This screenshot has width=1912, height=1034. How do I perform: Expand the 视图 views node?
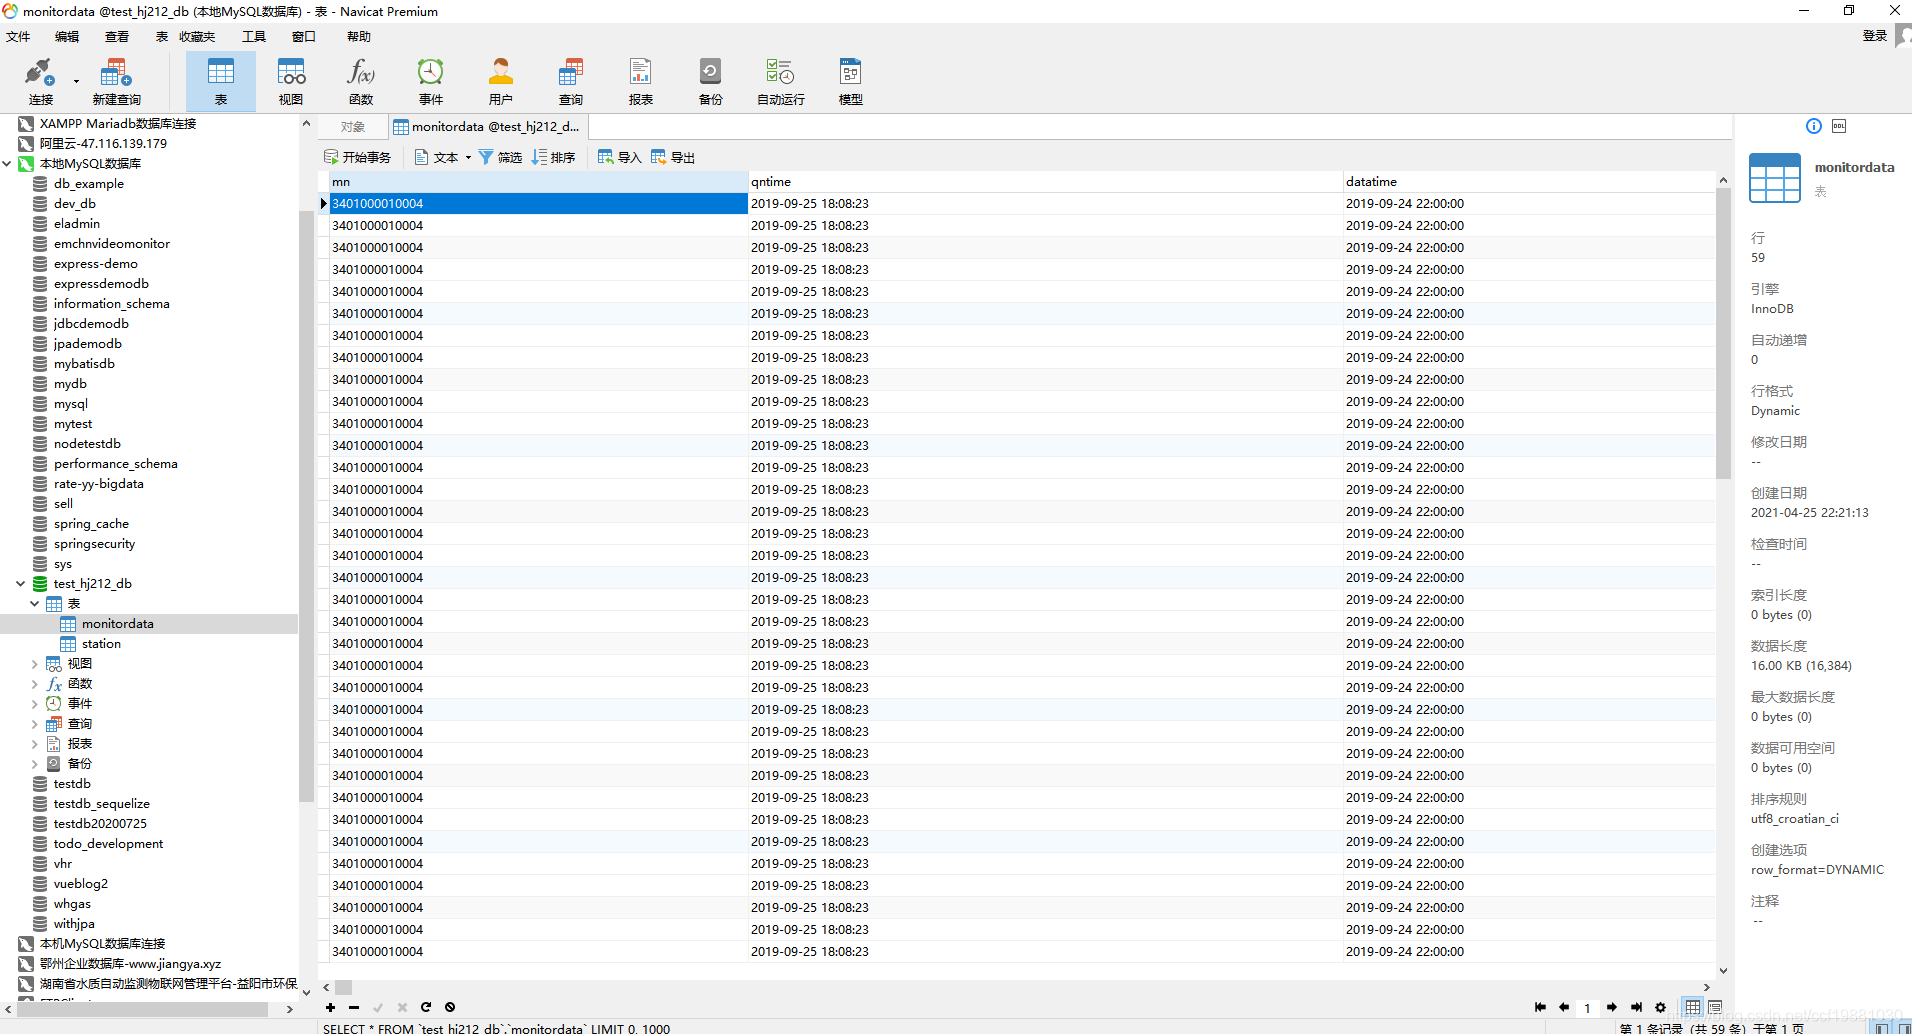tap(35, 664)
